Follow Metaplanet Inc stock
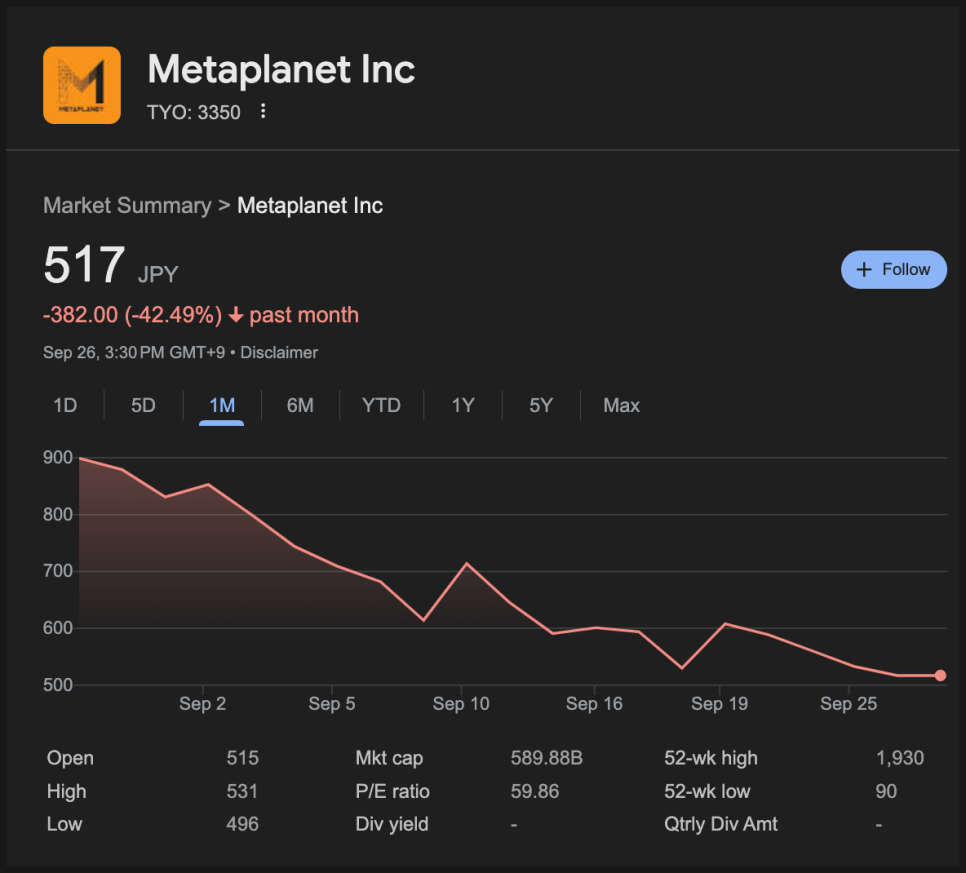Screen dimensions: 966x873 click(x=893, y=269)
